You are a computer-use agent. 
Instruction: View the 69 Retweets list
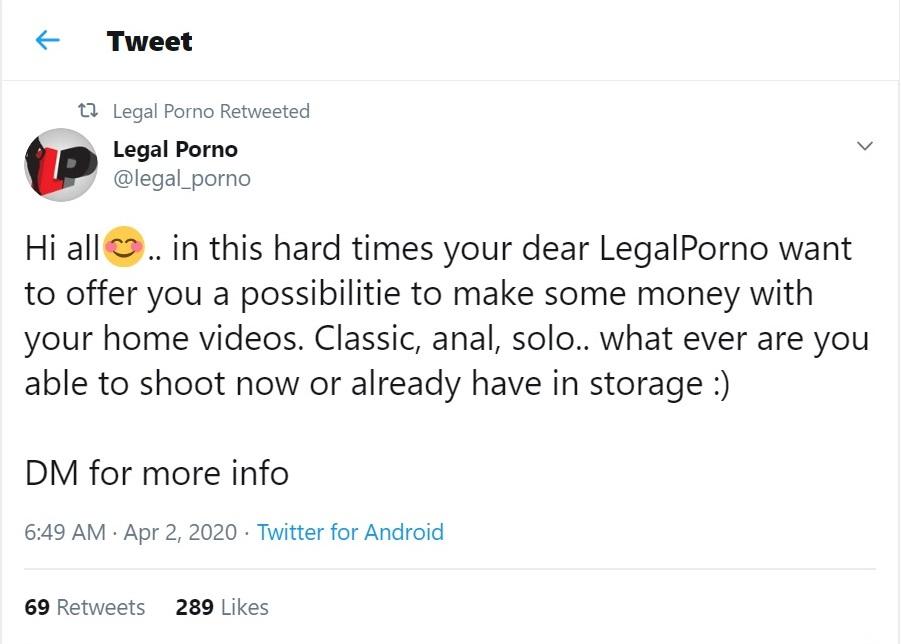[85, 607]
